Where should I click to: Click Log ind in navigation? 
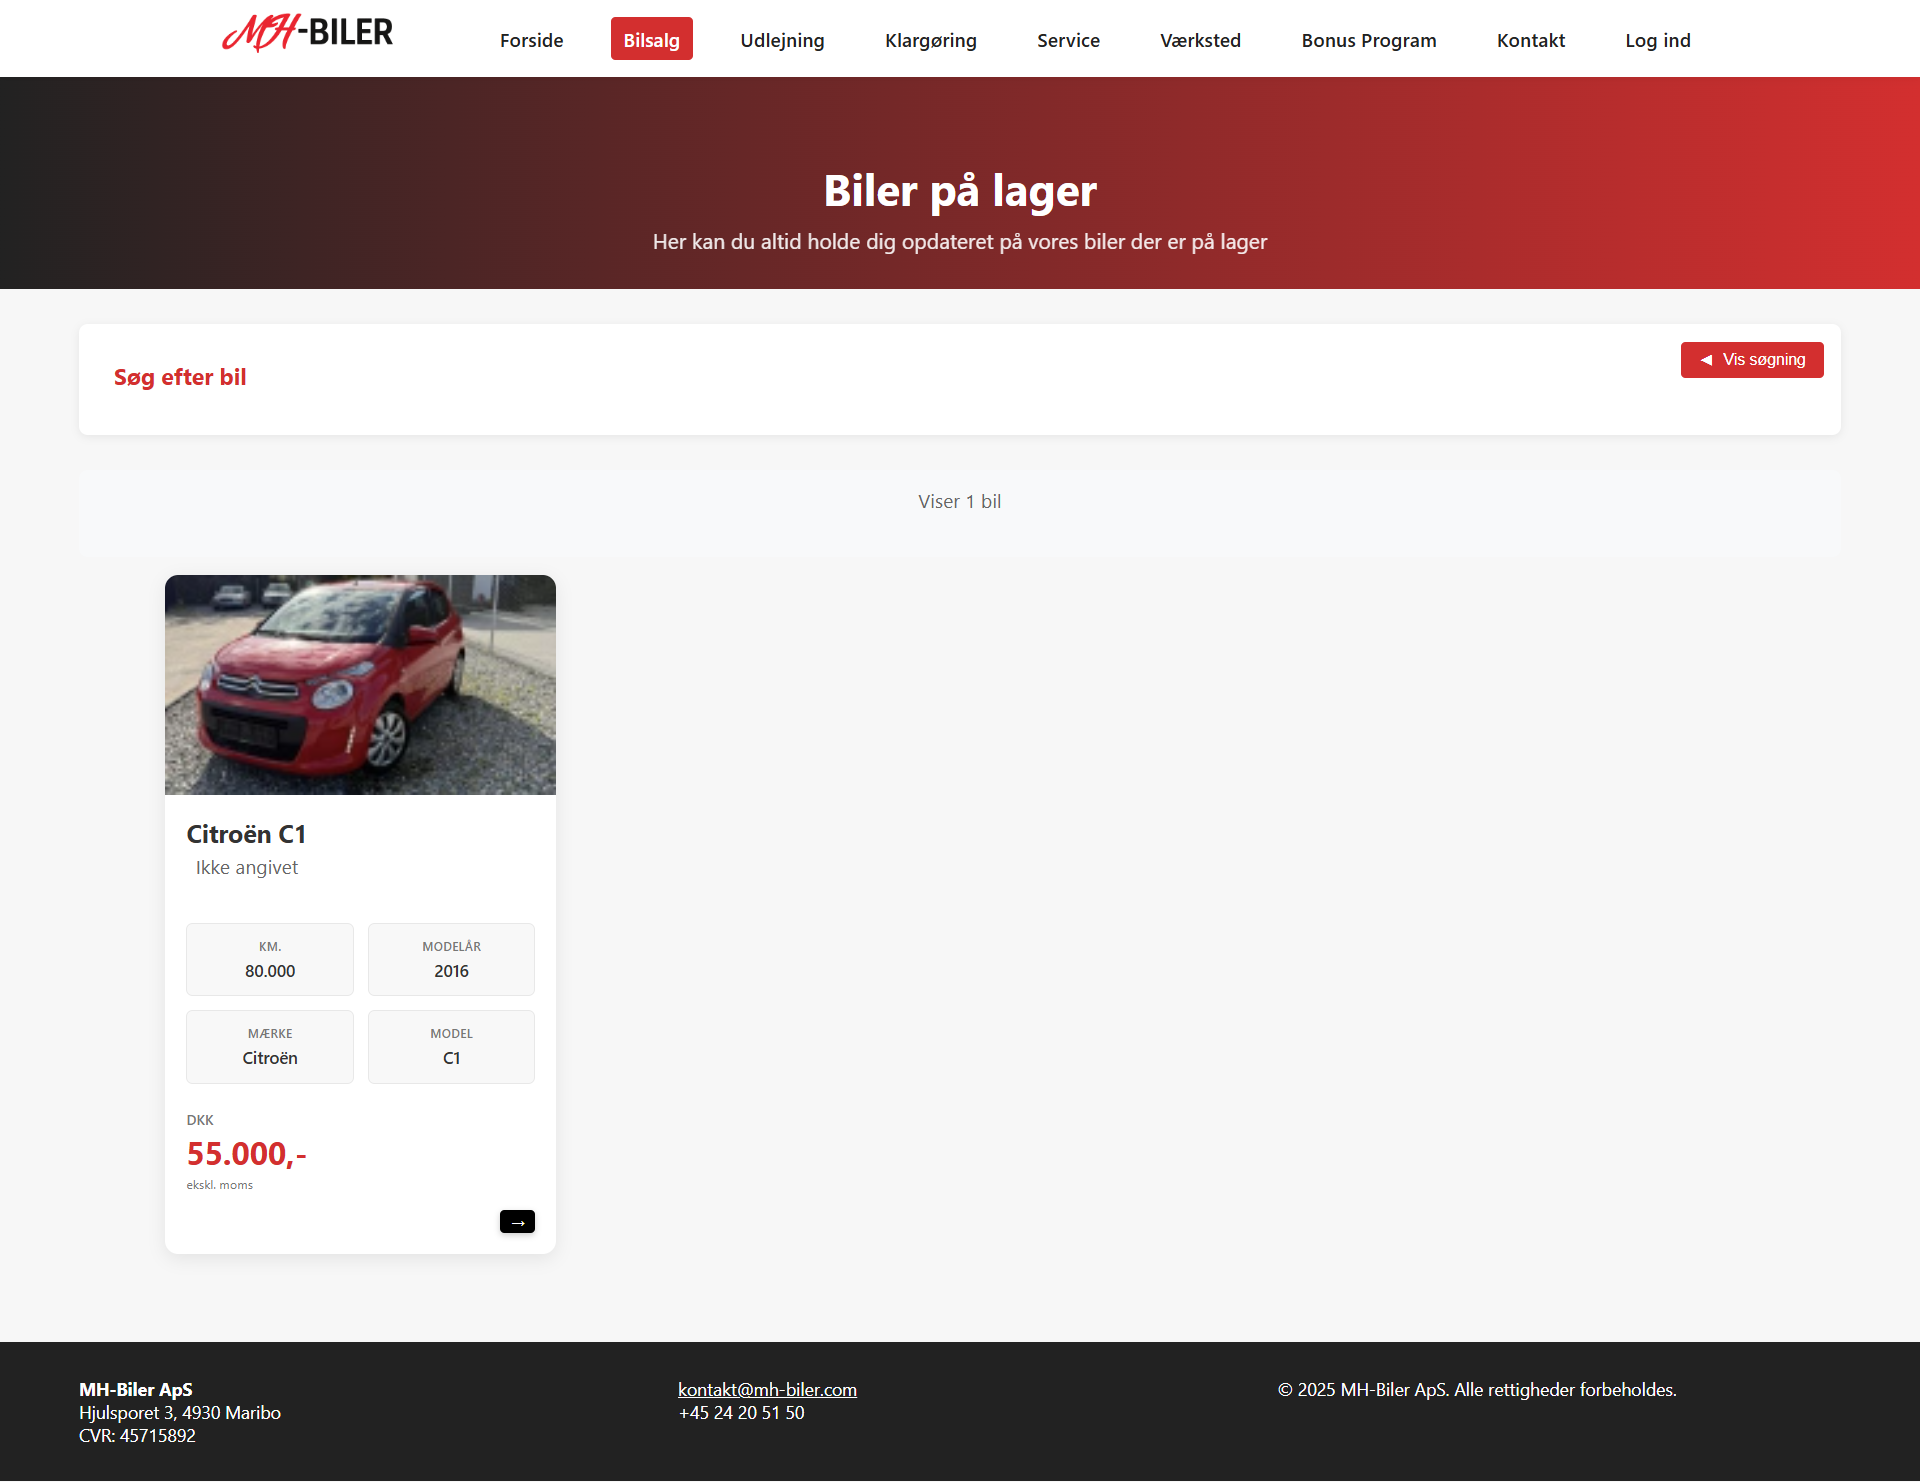click(1657, 40)
